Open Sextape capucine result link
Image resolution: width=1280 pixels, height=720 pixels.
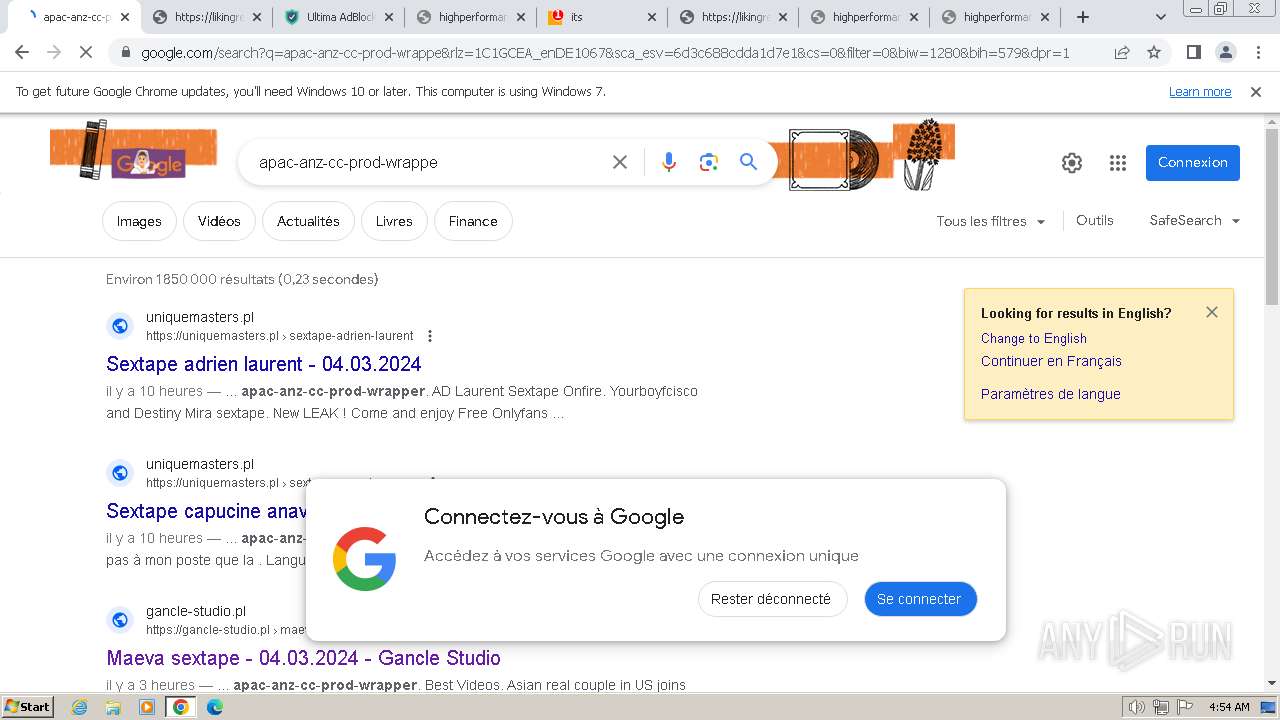click(x=206, y=511)
